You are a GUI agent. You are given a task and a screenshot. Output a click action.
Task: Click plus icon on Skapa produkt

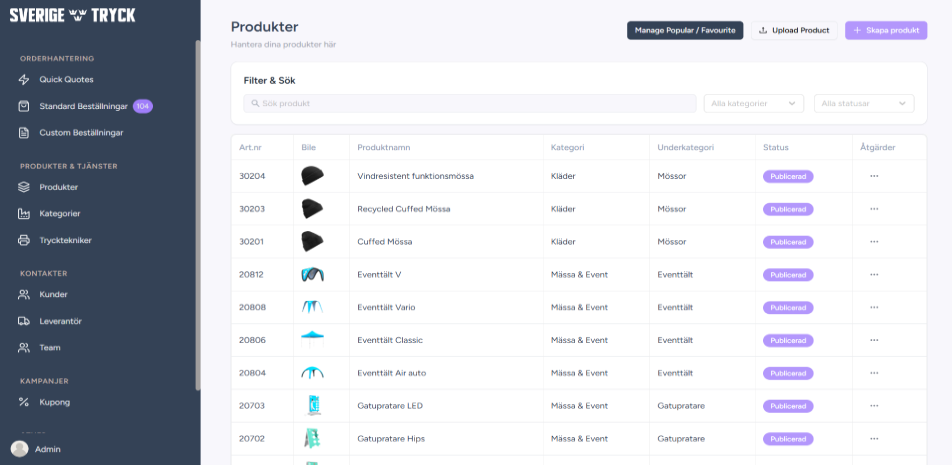pos(857,30)
